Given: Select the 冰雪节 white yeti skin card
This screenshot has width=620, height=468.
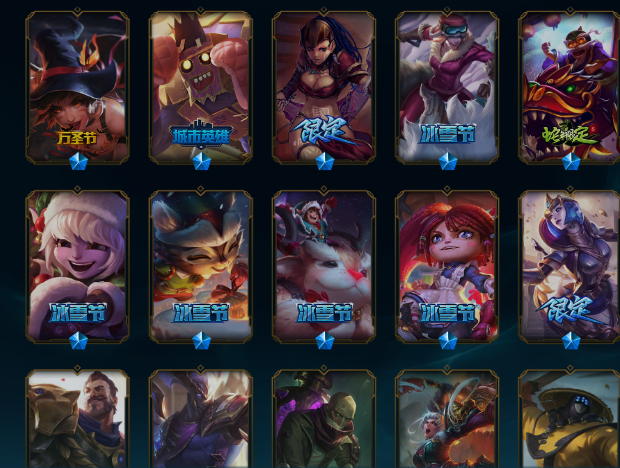Looking at the screenshot, I should [x=324, y=266].
